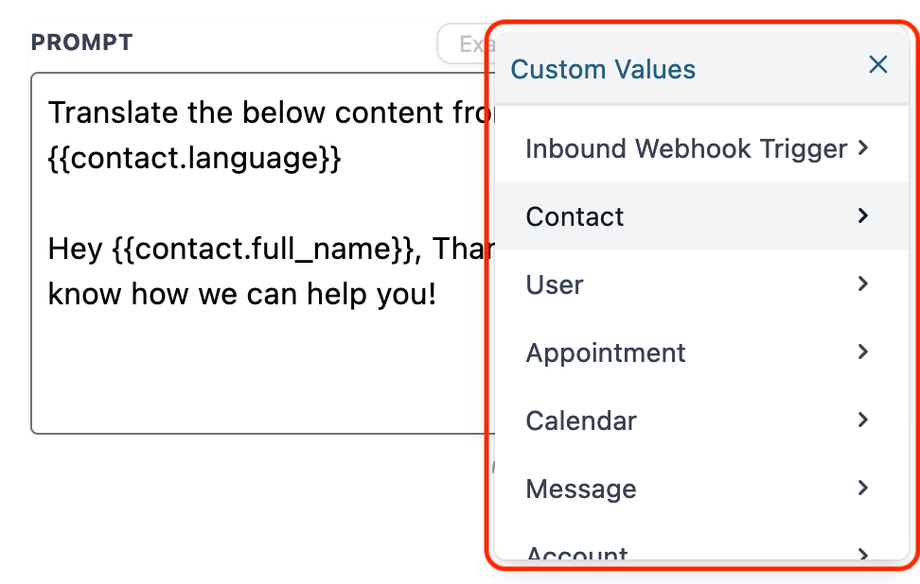
Task: Expand the User custom values section
Action: (x=554, y=284)
